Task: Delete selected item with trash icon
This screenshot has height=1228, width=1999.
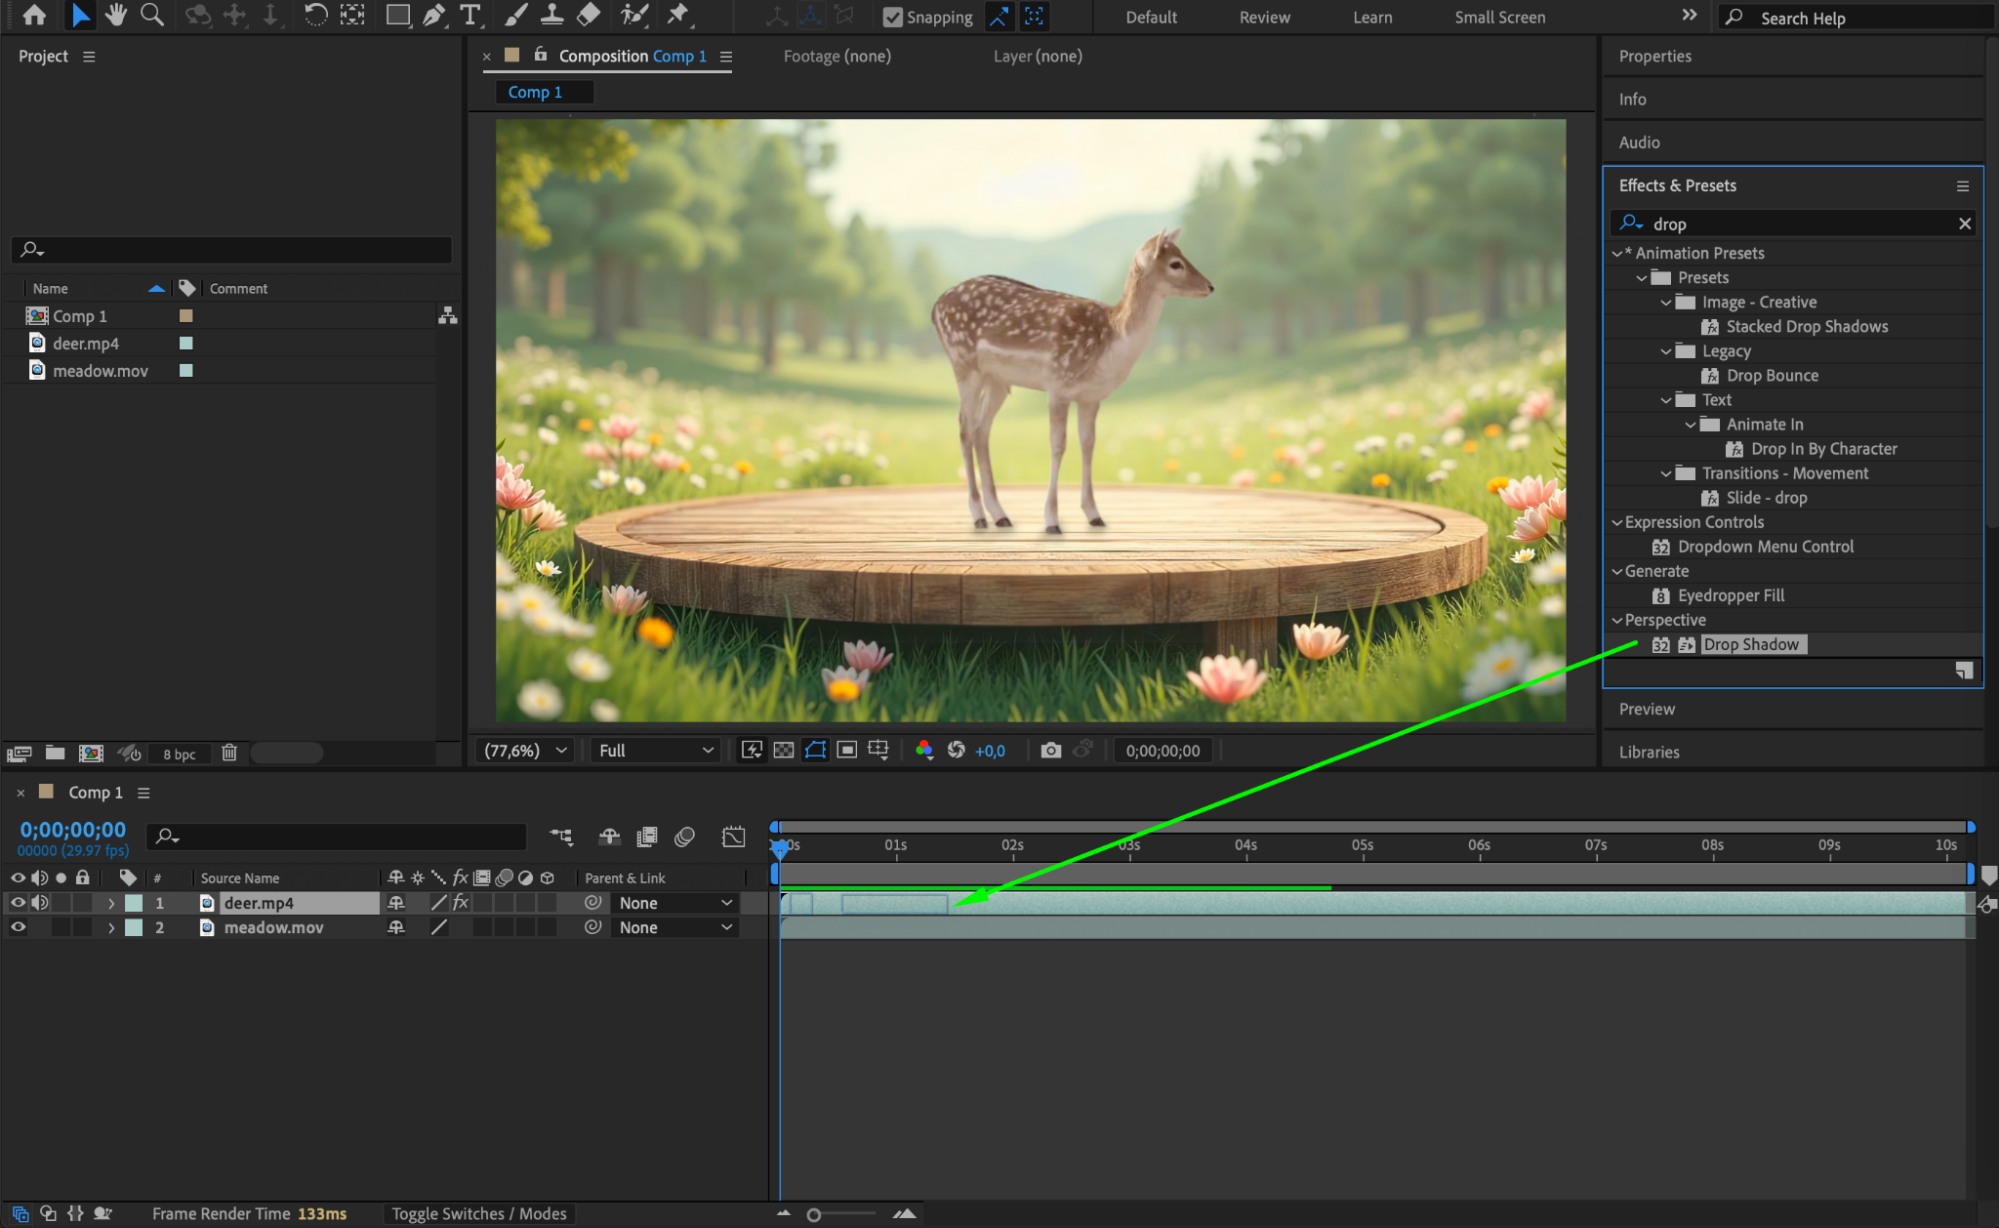Action: pyautogui.click(x=229, y=753)
